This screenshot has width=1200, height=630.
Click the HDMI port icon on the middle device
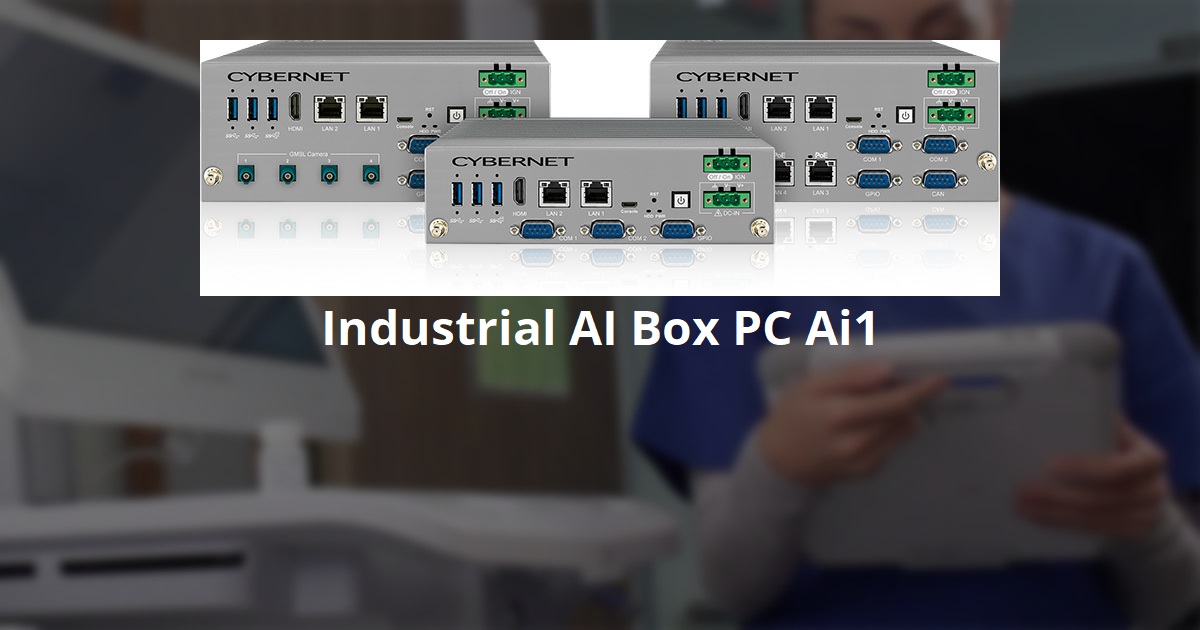click(x=520, y=193)
